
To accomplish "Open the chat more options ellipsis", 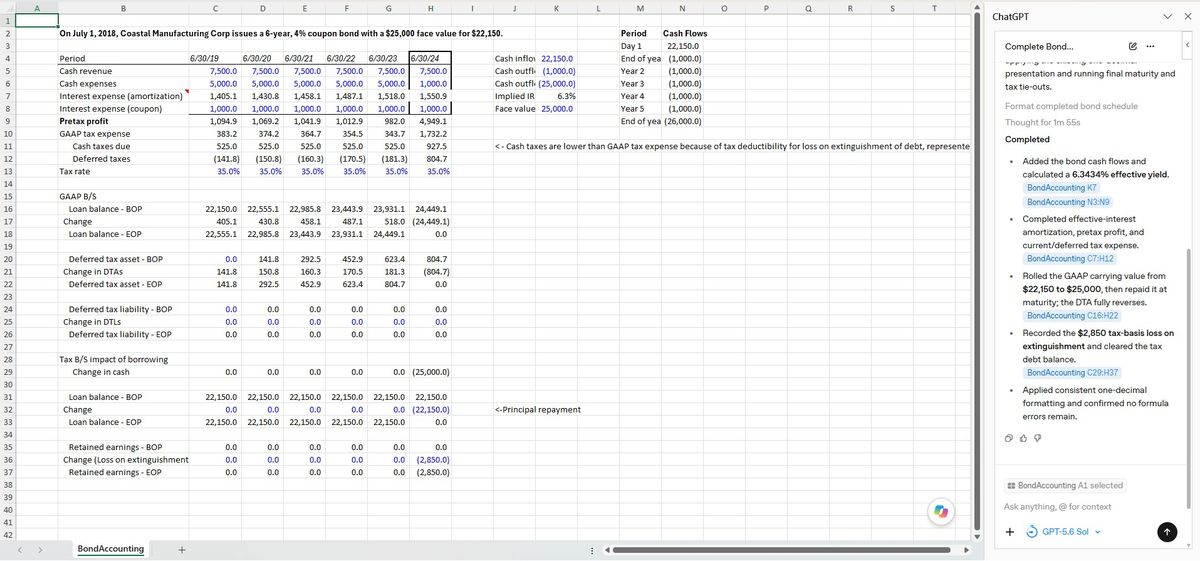I will (1150, 46).
